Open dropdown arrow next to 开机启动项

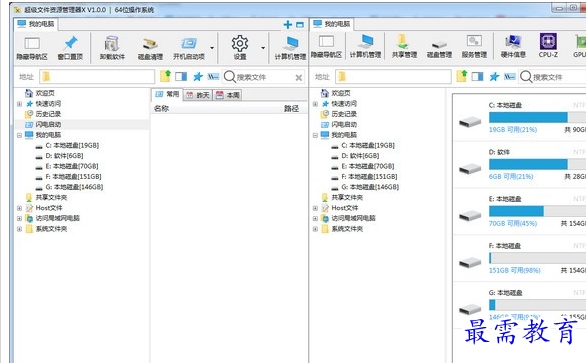[212, 48]
